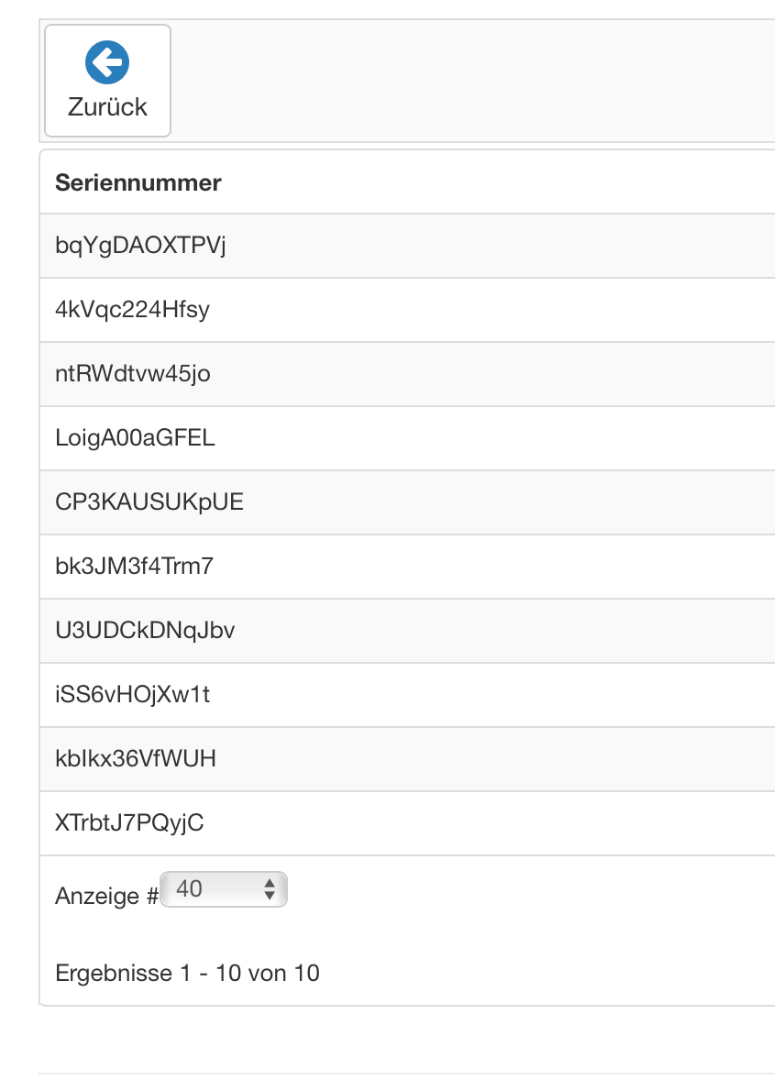Click the blank space right of Seriennummer header
The height and width of the screenshot is (1080, 775).
pos(500,183)
